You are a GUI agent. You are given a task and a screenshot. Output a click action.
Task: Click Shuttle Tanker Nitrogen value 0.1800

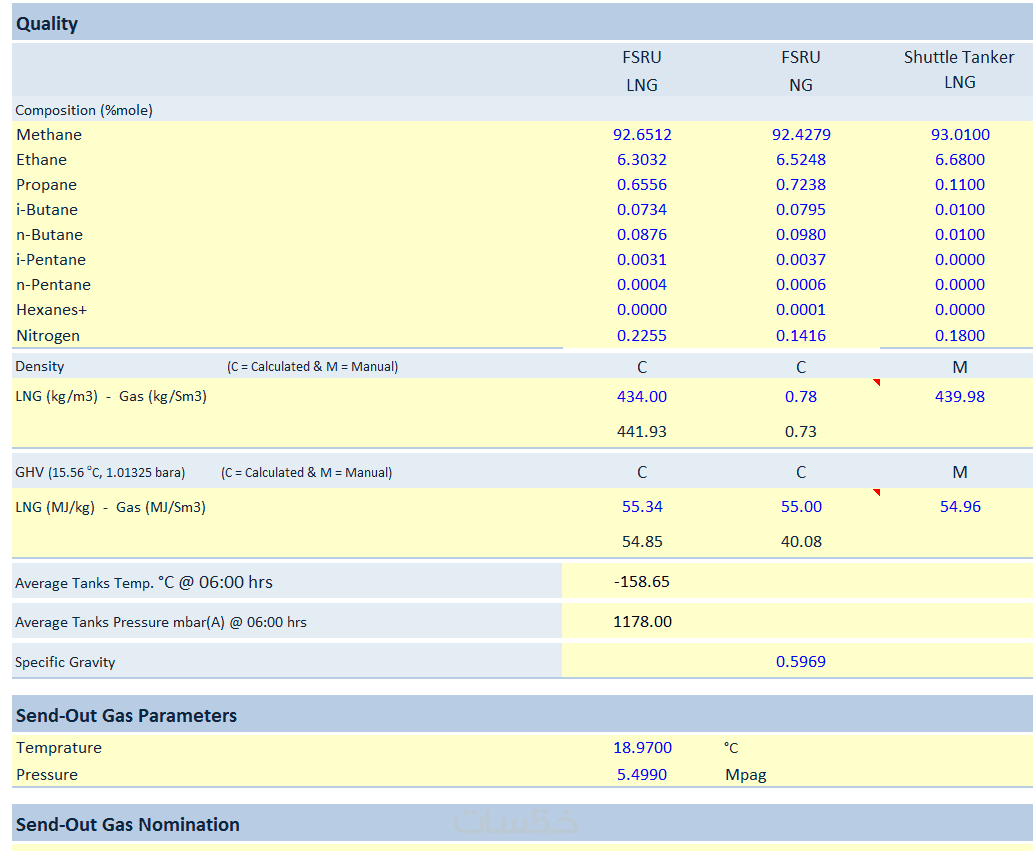(960, 335)
